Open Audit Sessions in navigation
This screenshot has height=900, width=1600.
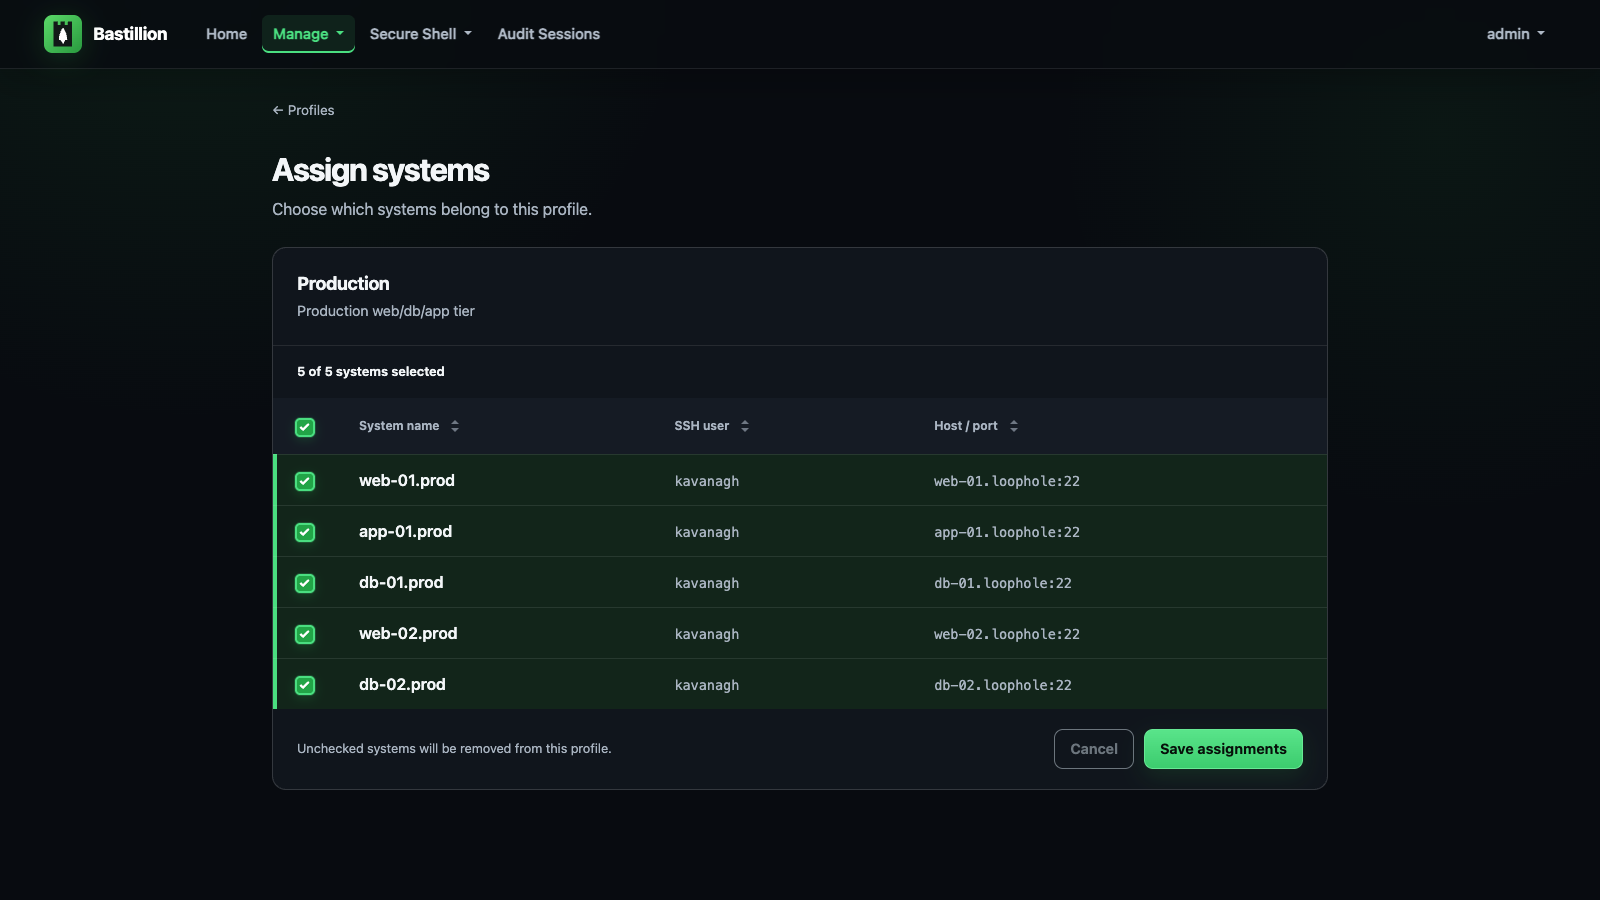tap(549, 34)
